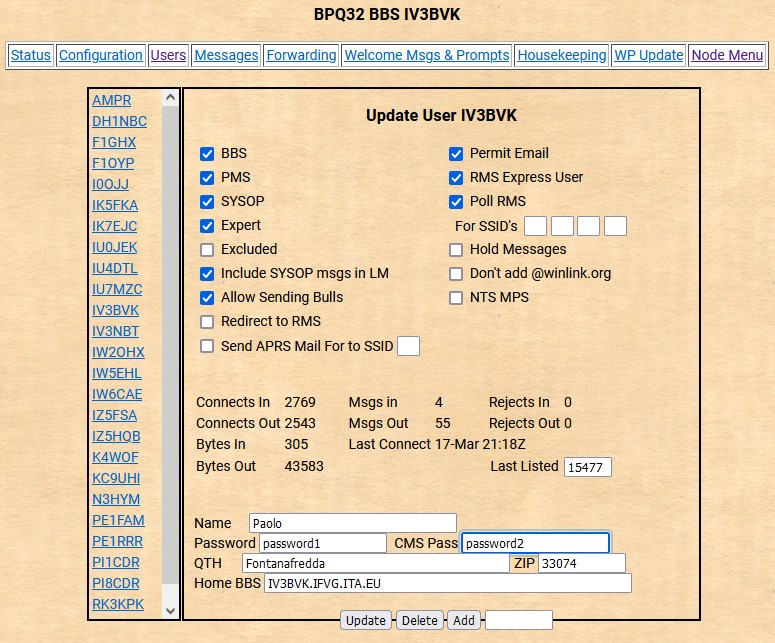
Task: Toggle RMS Express User checkbox
Action: [x=456, y=177]
